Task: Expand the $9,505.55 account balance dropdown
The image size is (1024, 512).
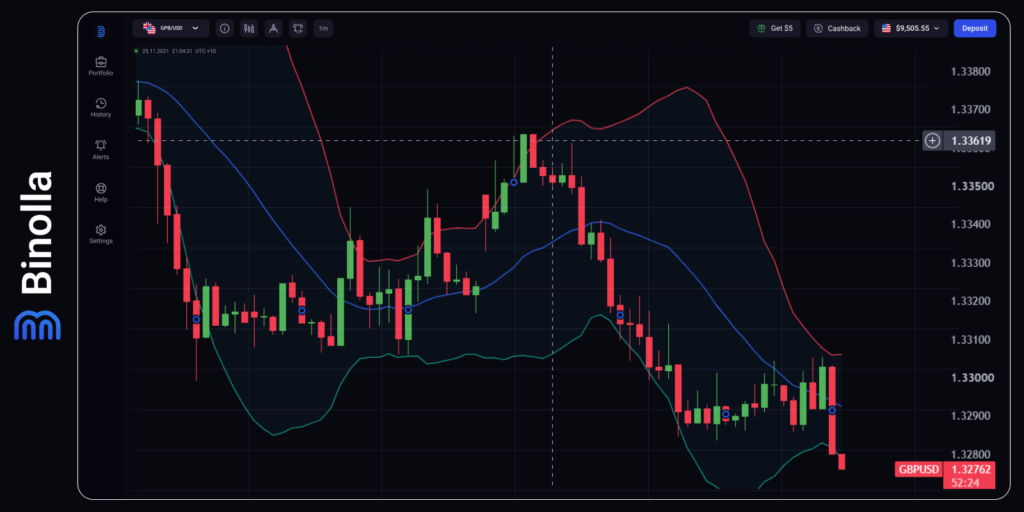Action: tap(911, 28)
